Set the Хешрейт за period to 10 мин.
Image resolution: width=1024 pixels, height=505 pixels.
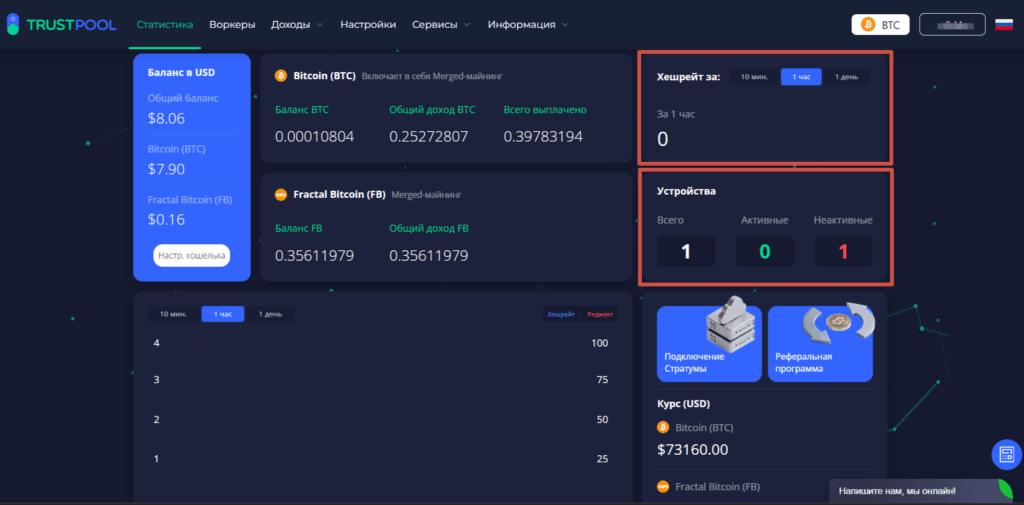(753, 77)
